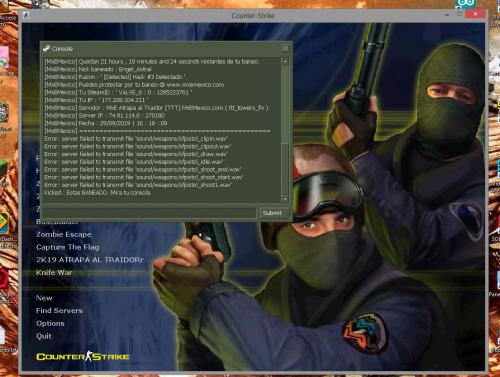Choose the 2K19 ATRAPA AL TRAIDOR entry
Image resolution: width=500 pixels, height=377 pixels.
pyautogui.click(x=90, y=260)
